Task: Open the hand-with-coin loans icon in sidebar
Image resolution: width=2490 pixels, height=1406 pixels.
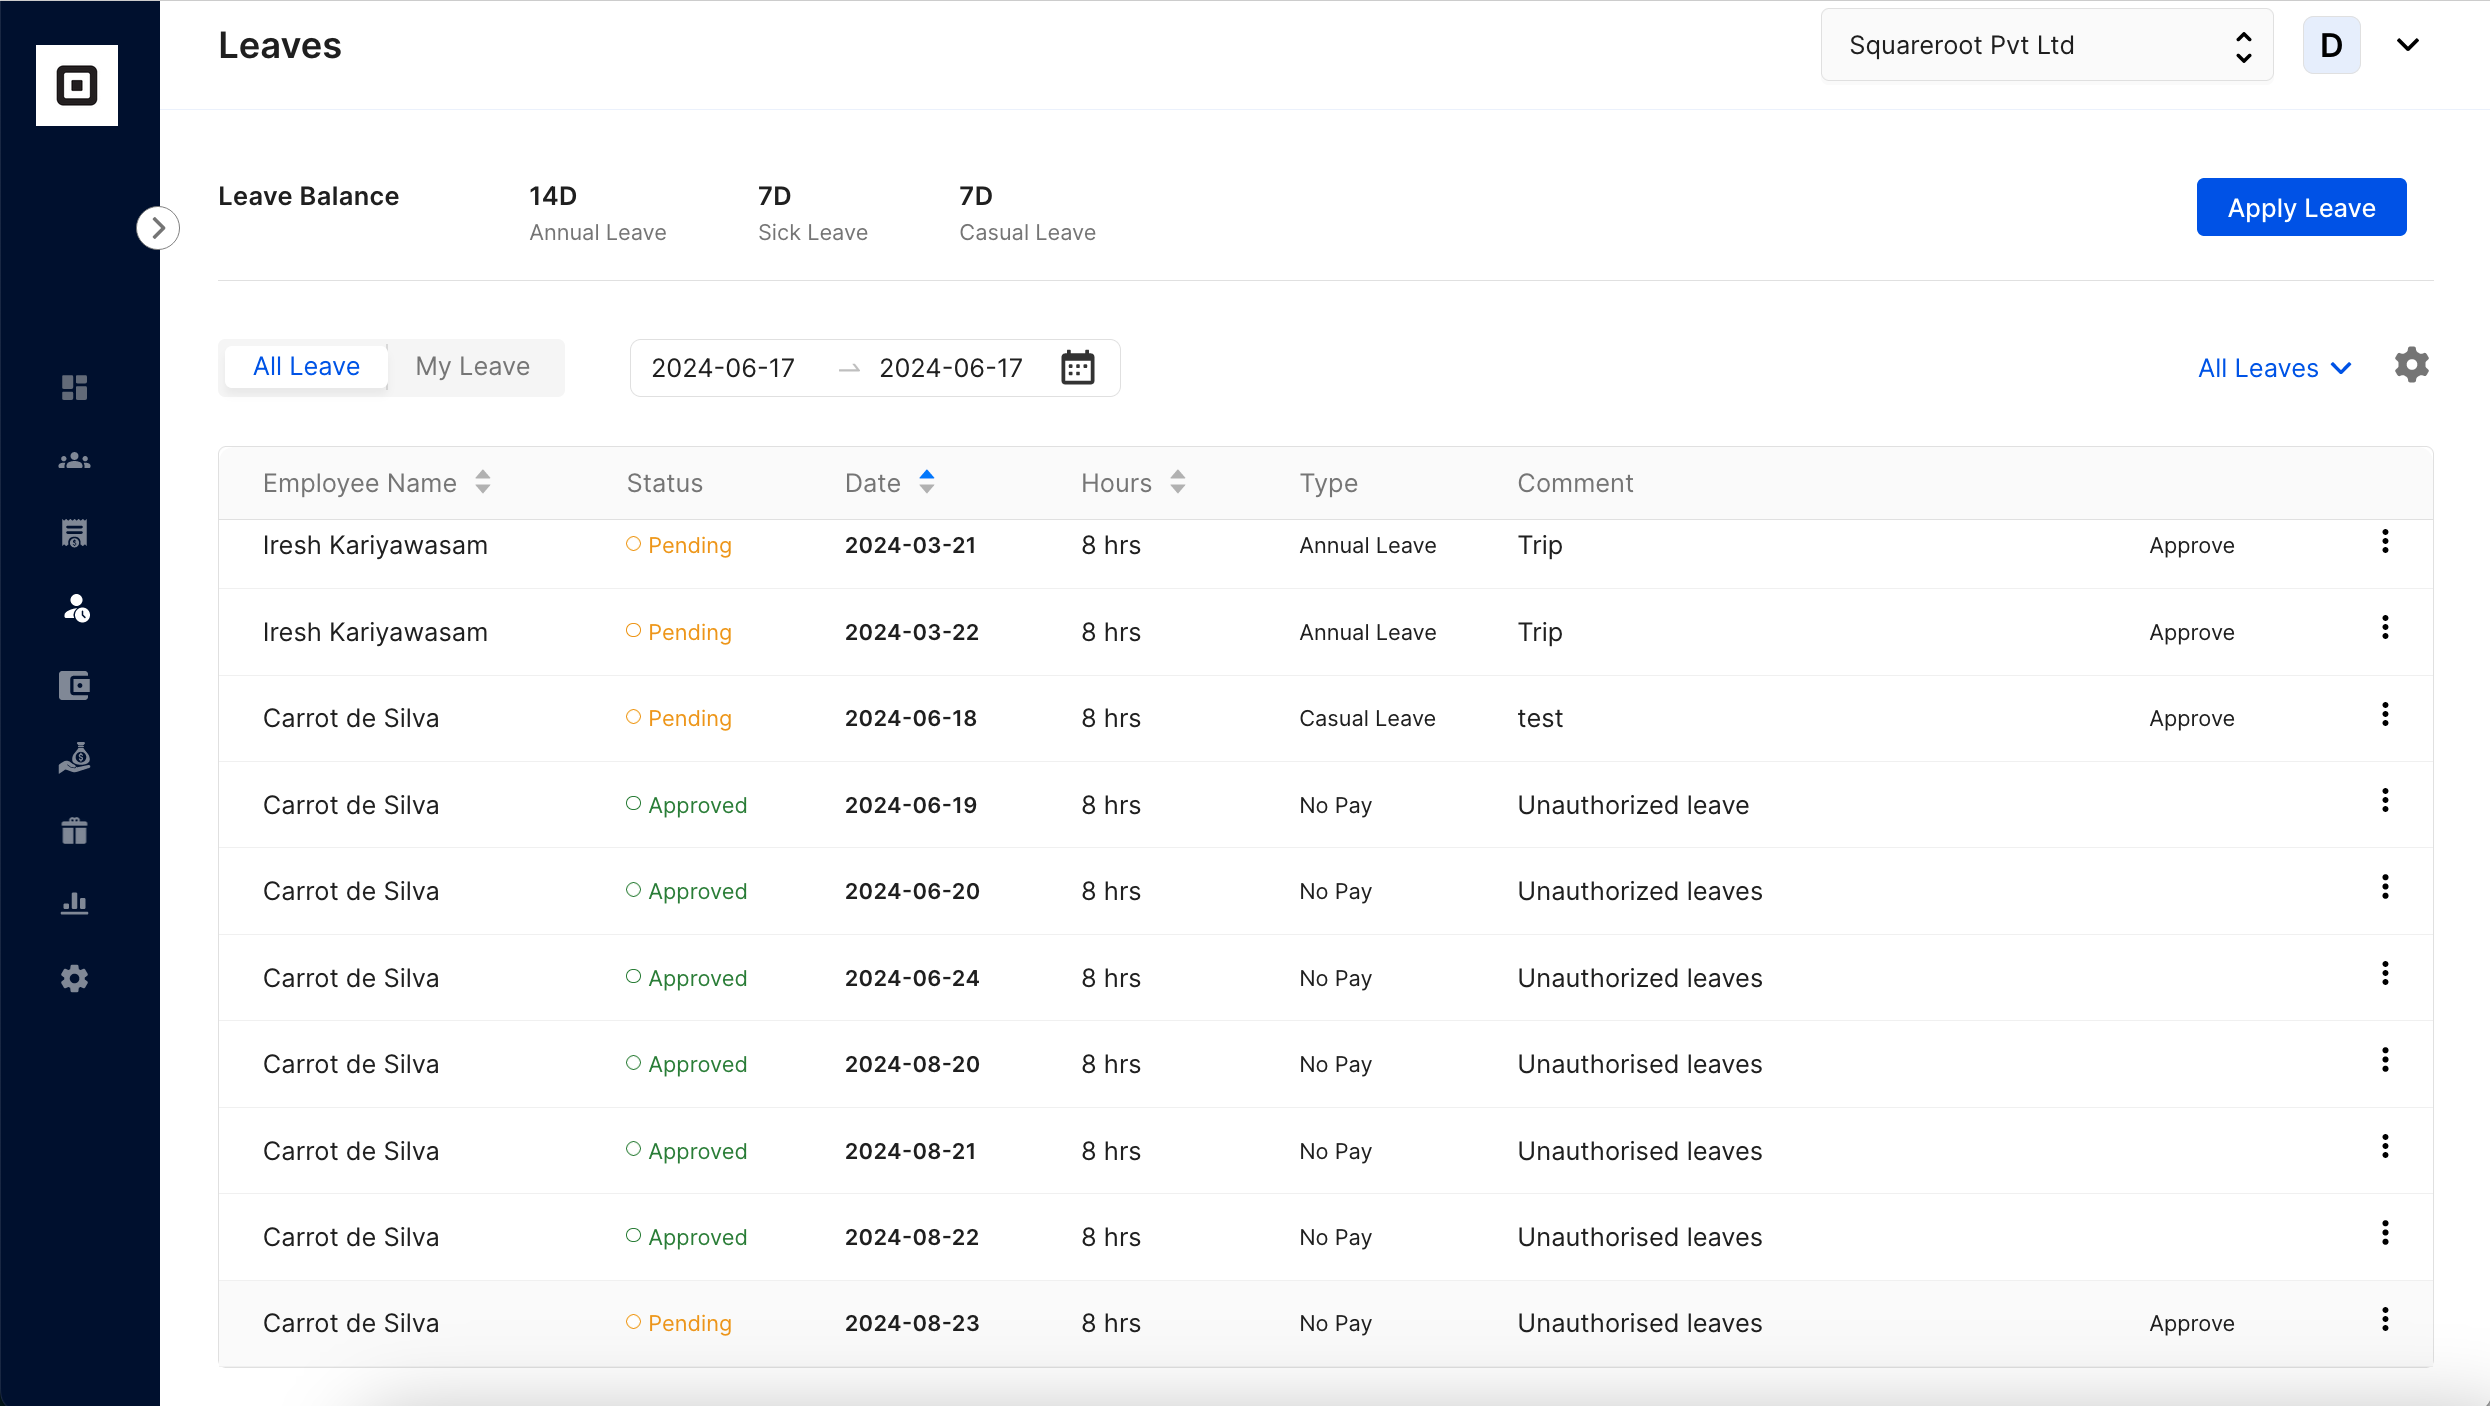Action: [x=75, y=758]
